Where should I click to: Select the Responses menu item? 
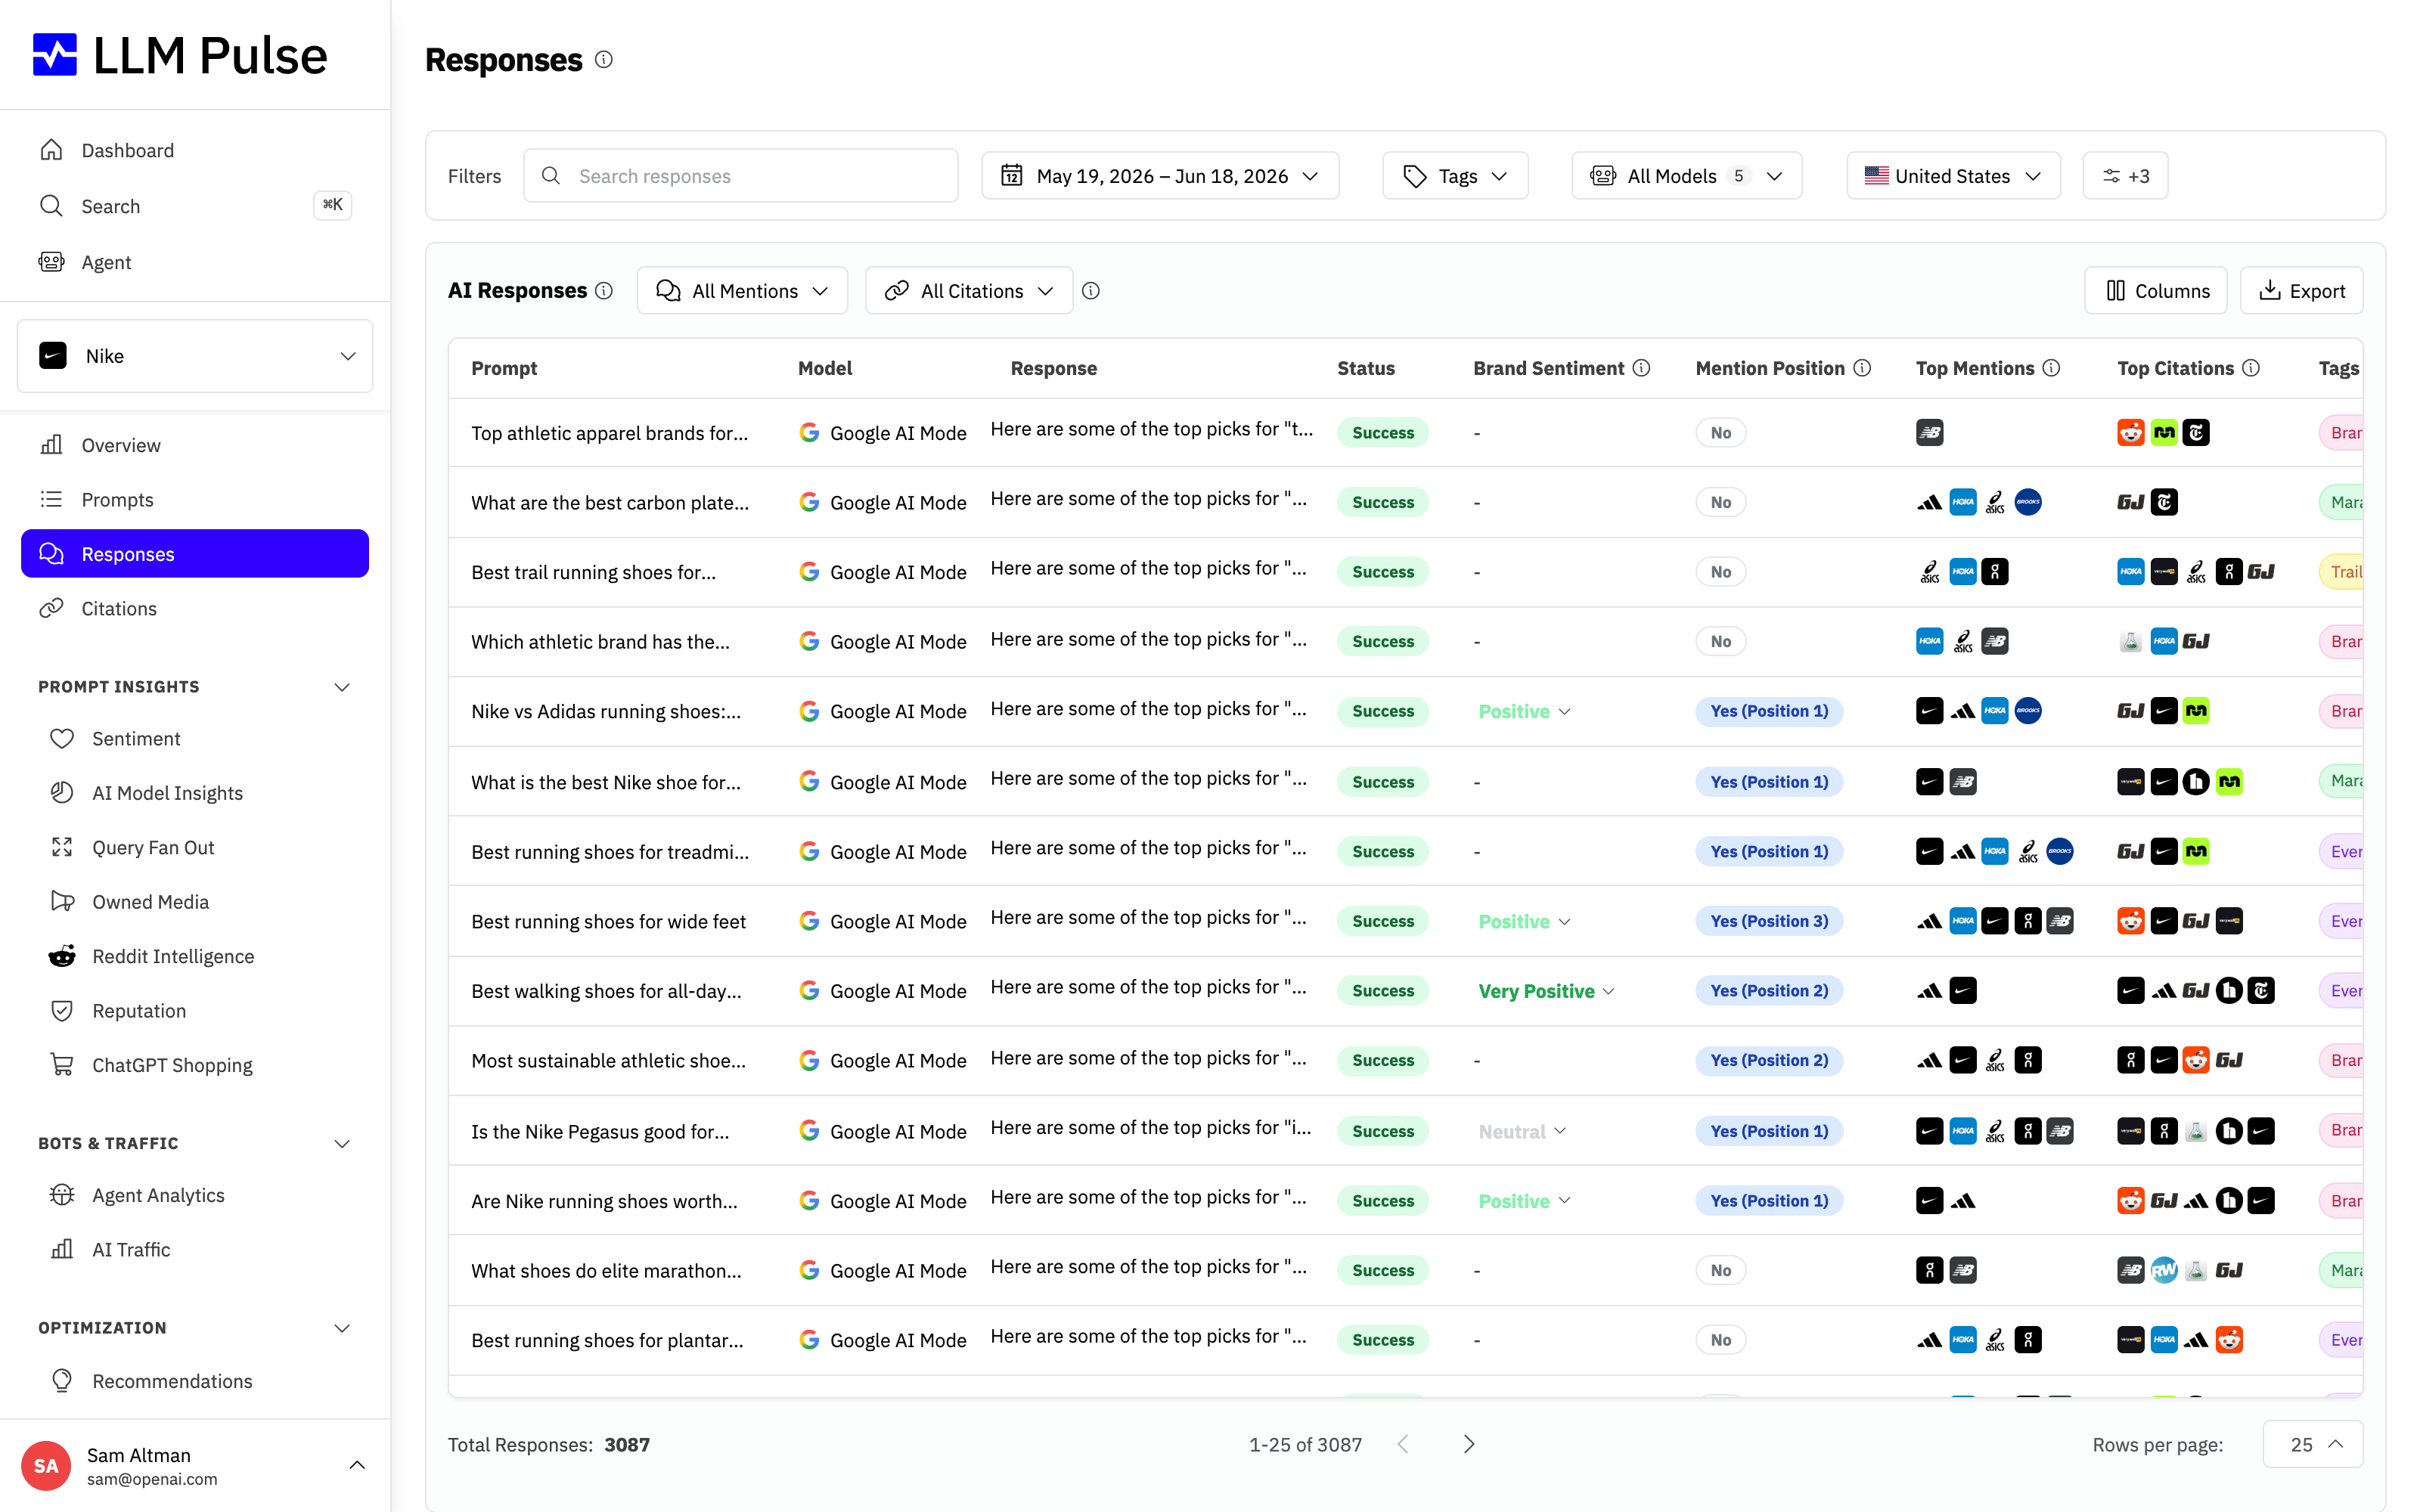coord(195,553)
